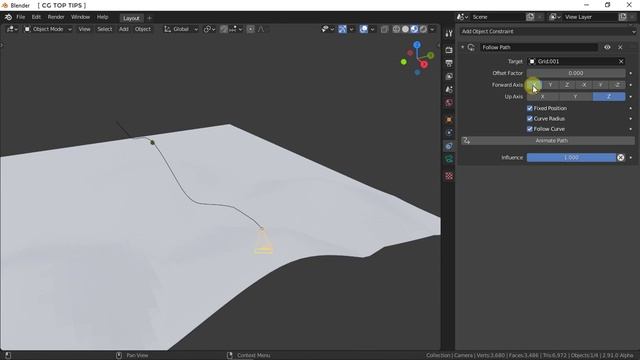
Task: Click the blue Z axis on navigation gizmo
Action: 417,45
